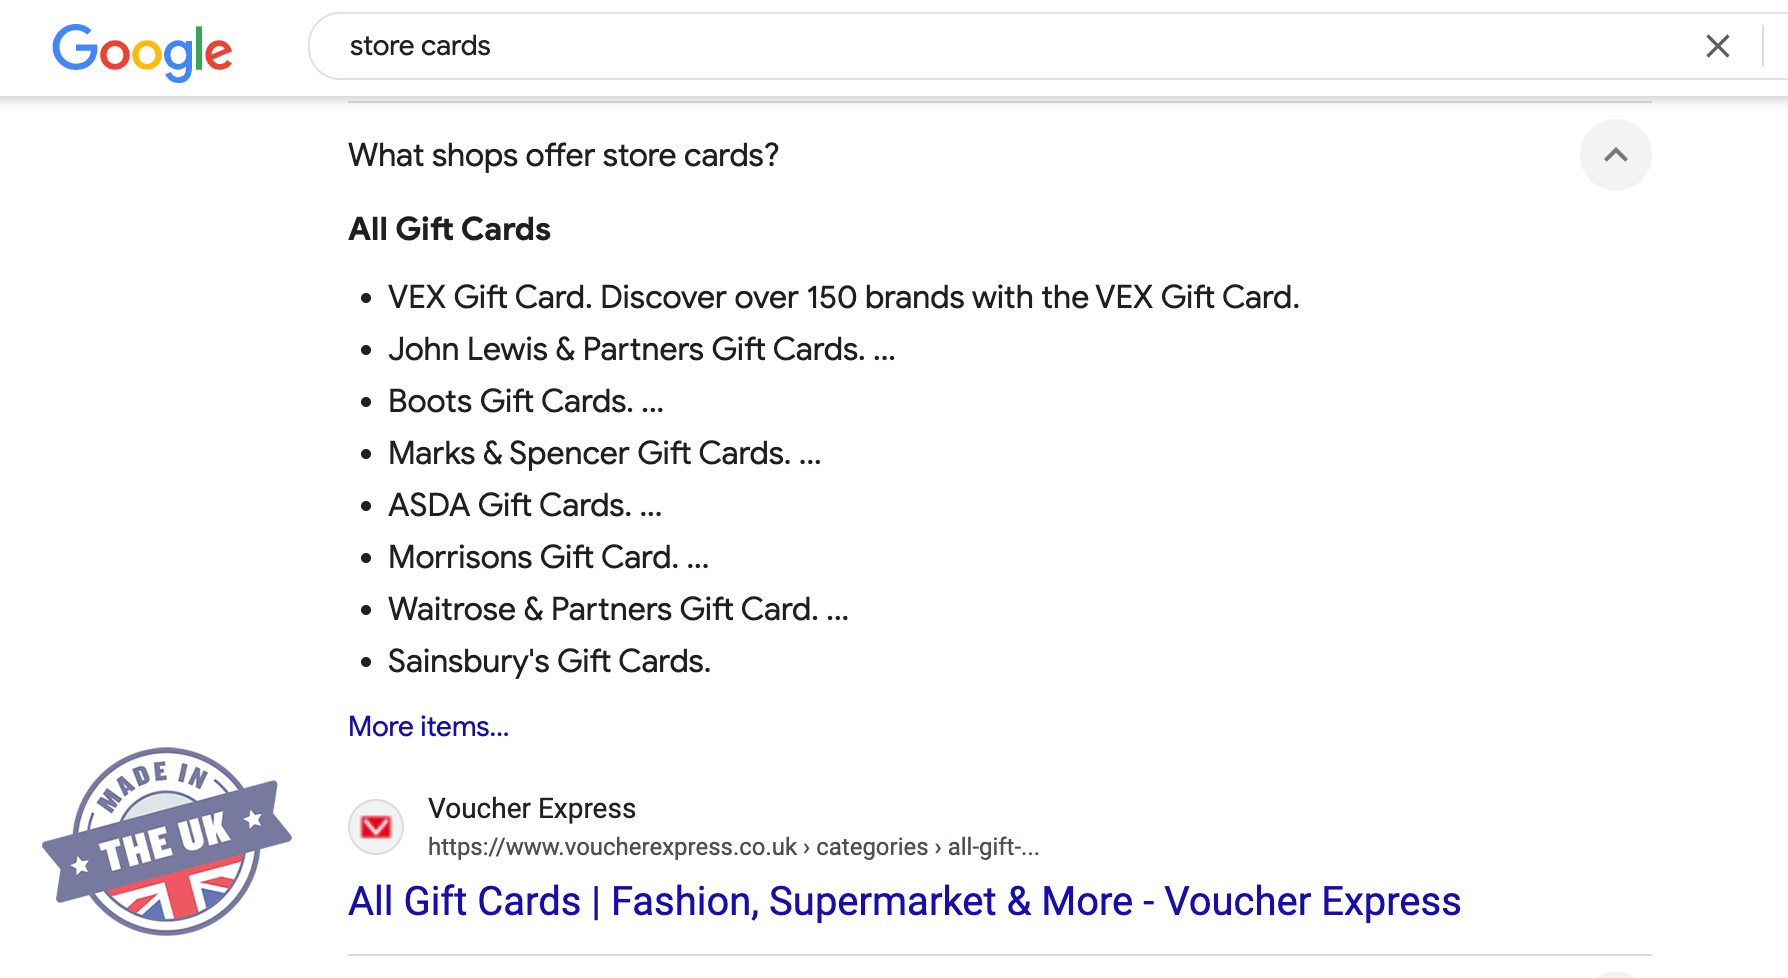Viewport: 1788px width, 978px height.
Task: Click the VEX Gift Card list item
Action: [843, 297]
